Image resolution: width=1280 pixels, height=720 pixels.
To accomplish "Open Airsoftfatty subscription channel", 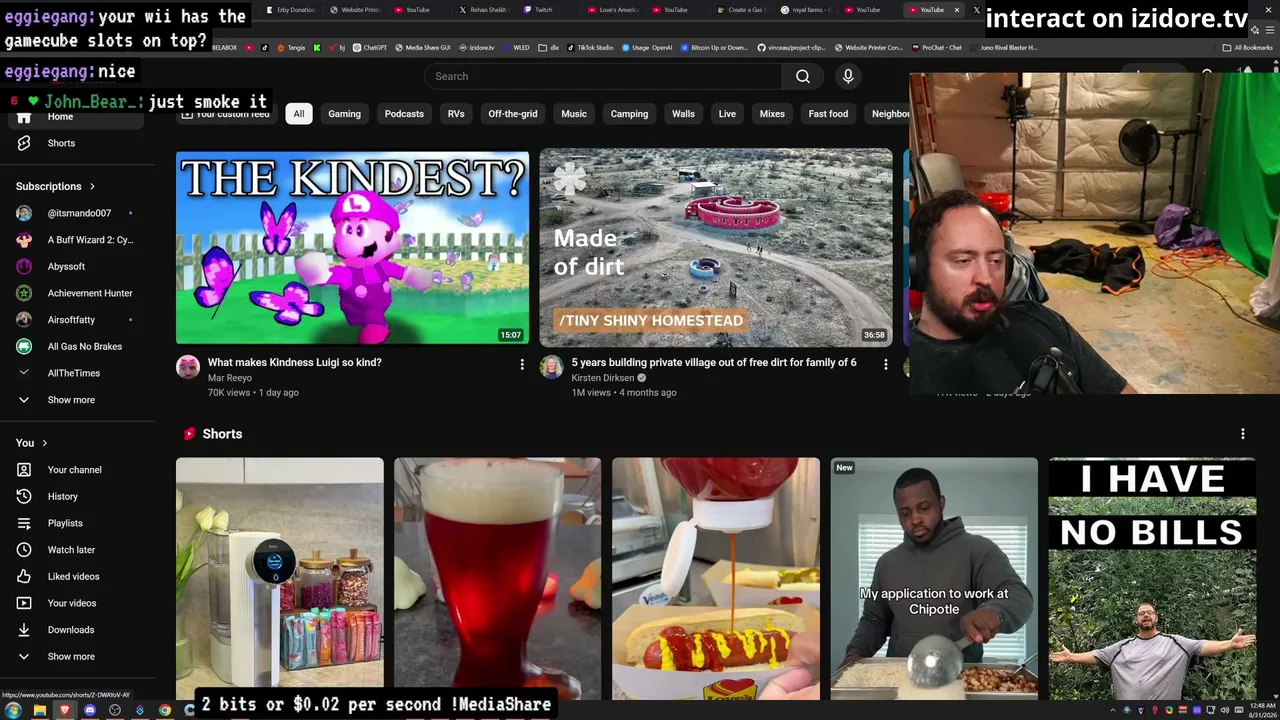I will click(x=76, y=320).
